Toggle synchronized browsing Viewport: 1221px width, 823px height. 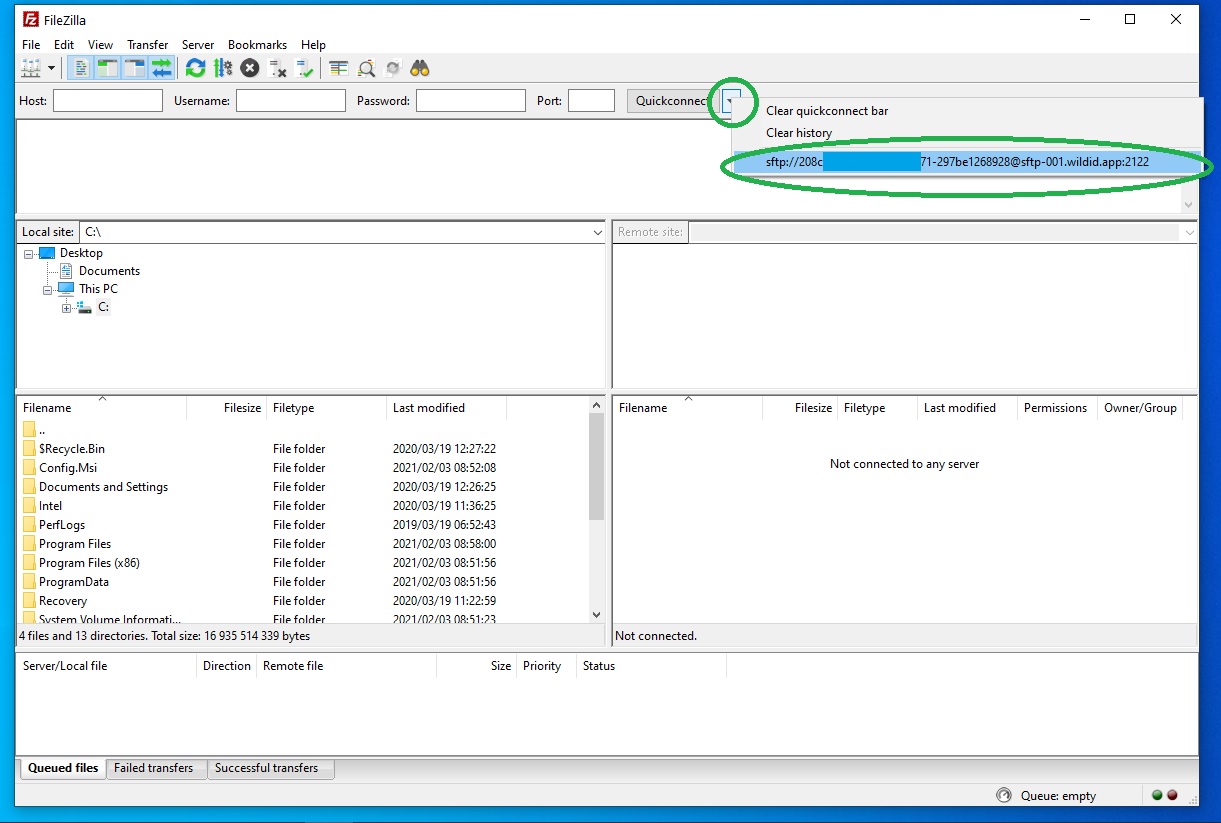pos(393,68)
